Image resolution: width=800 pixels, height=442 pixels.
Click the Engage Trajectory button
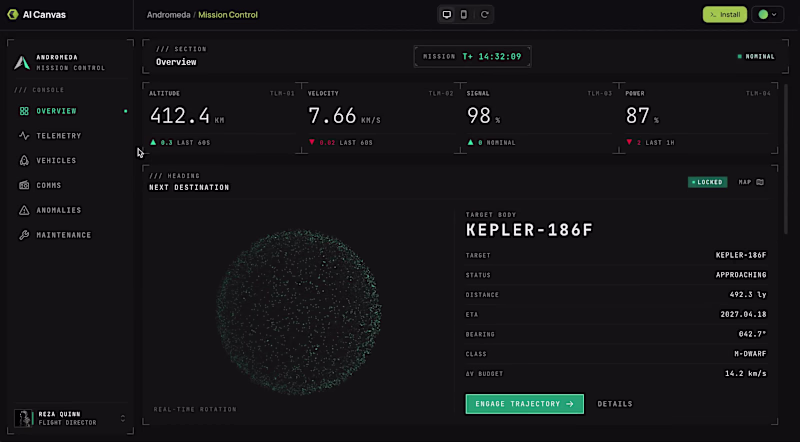click(x=524, y=404)
